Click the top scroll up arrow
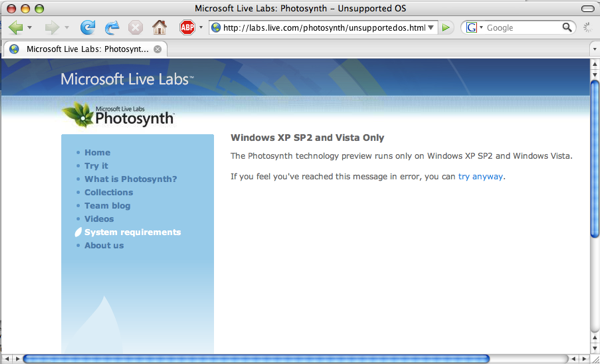This screenshot has height=364, width=600. 595,63
